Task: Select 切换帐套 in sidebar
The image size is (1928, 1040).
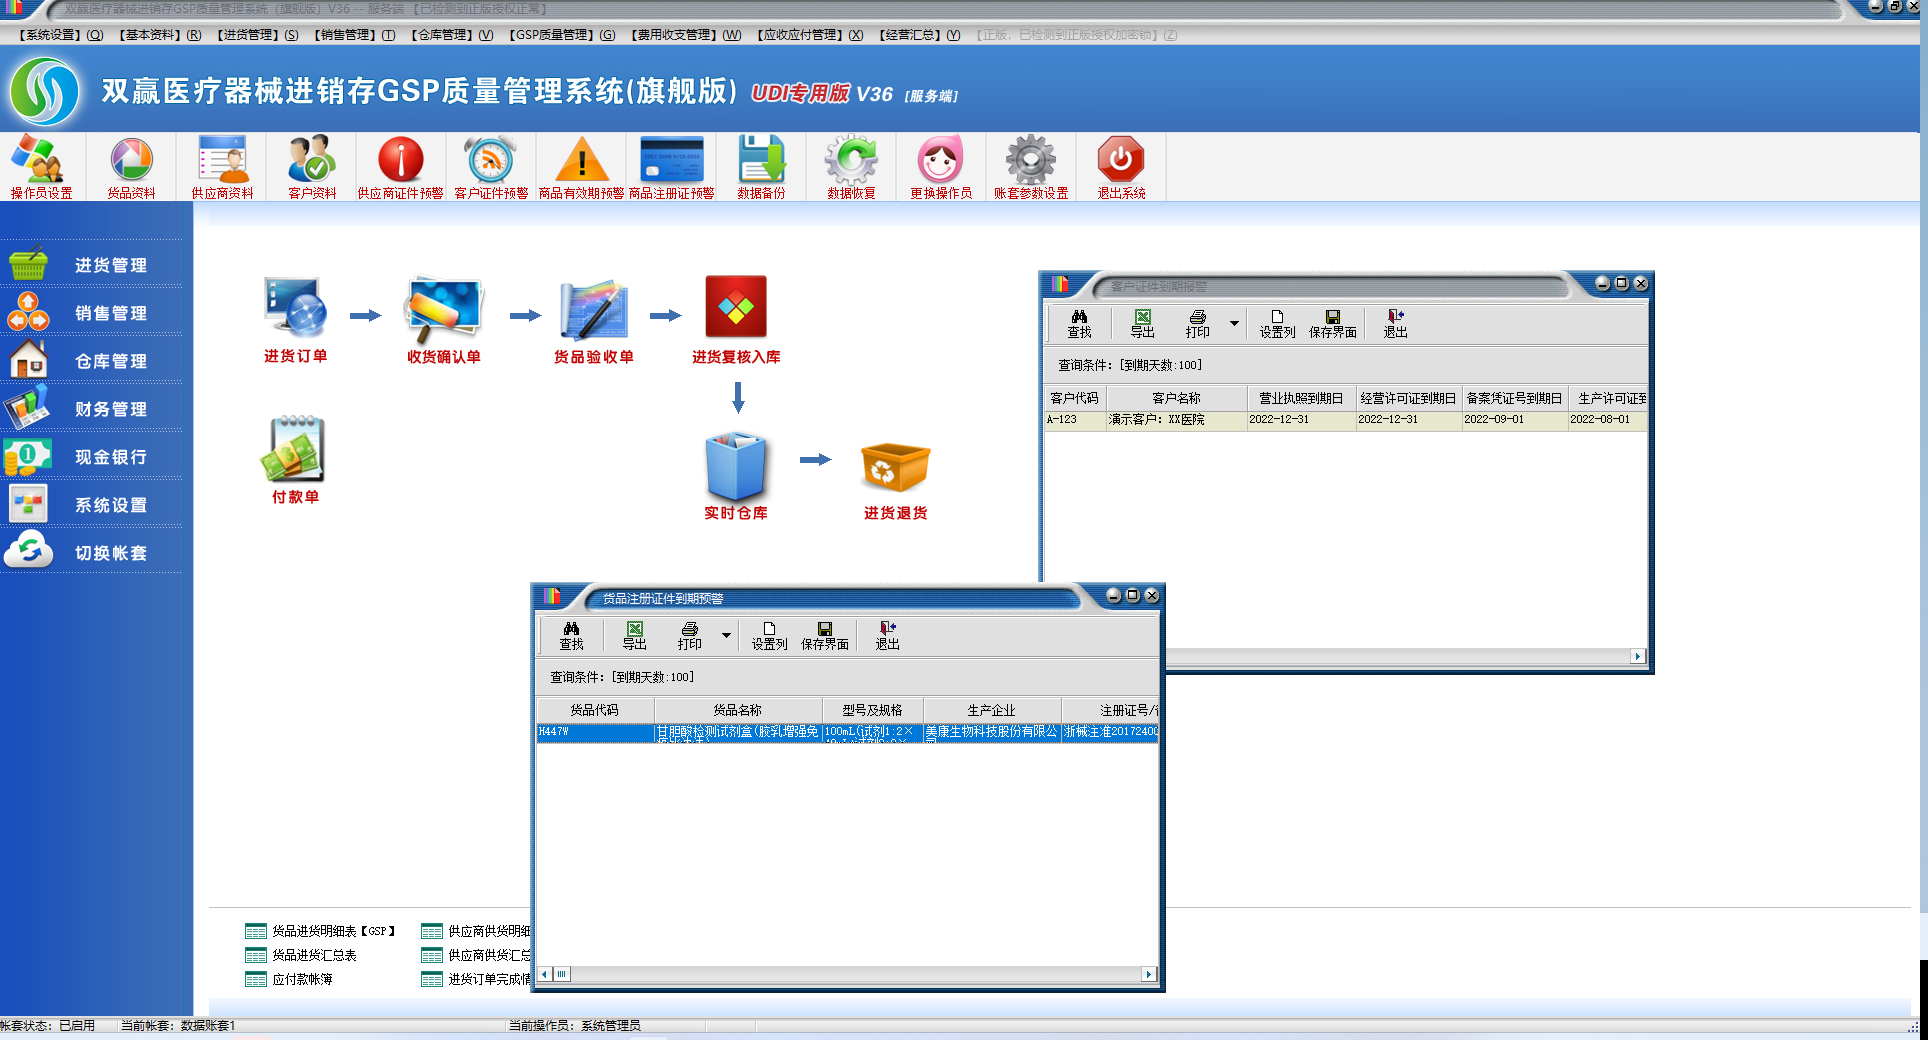Action: tap(92, 553)
